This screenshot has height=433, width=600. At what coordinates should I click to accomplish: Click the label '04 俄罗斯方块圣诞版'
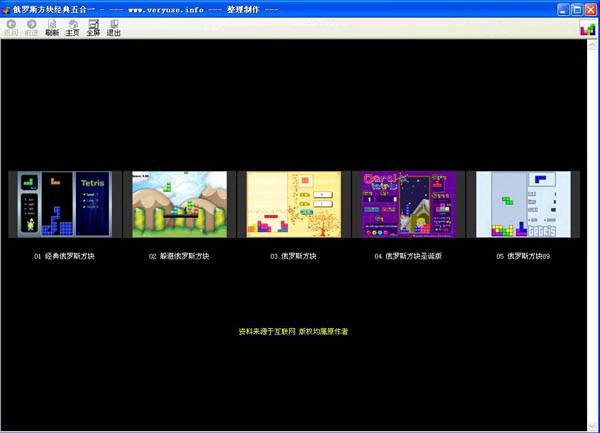point(408,256)
